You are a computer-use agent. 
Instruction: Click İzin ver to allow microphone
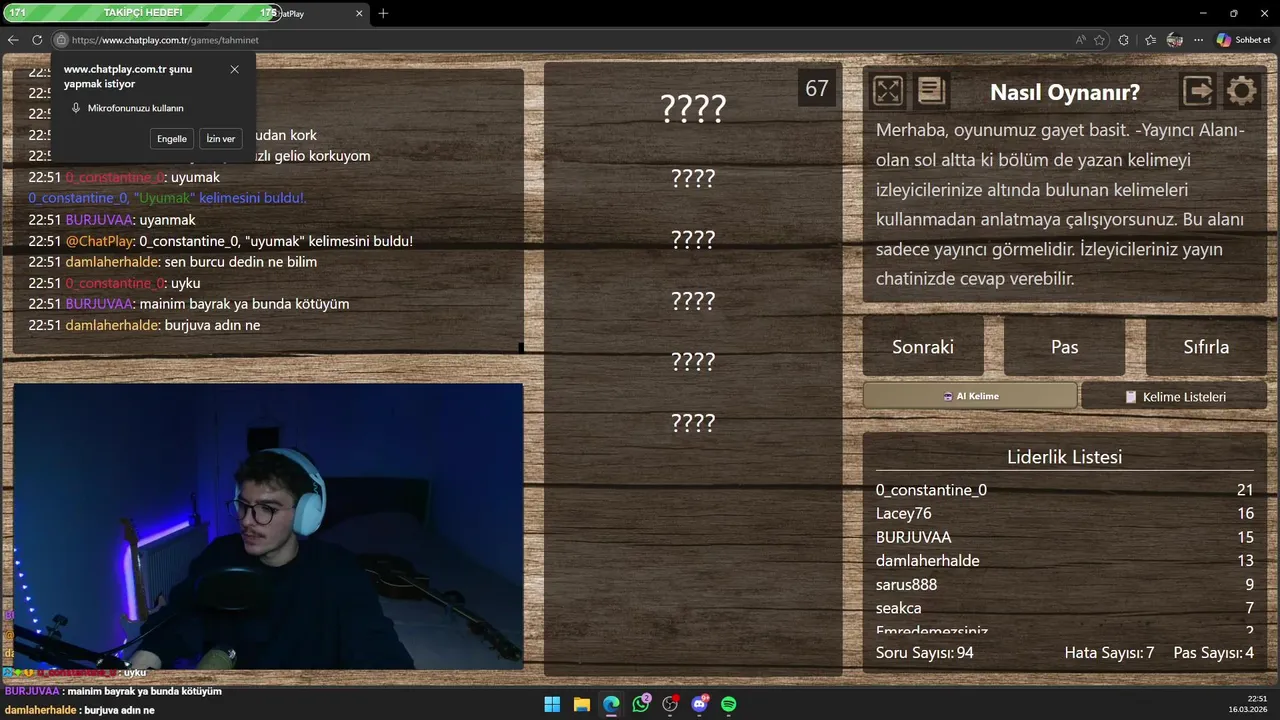pyautogui.click(x=221, y=139)
